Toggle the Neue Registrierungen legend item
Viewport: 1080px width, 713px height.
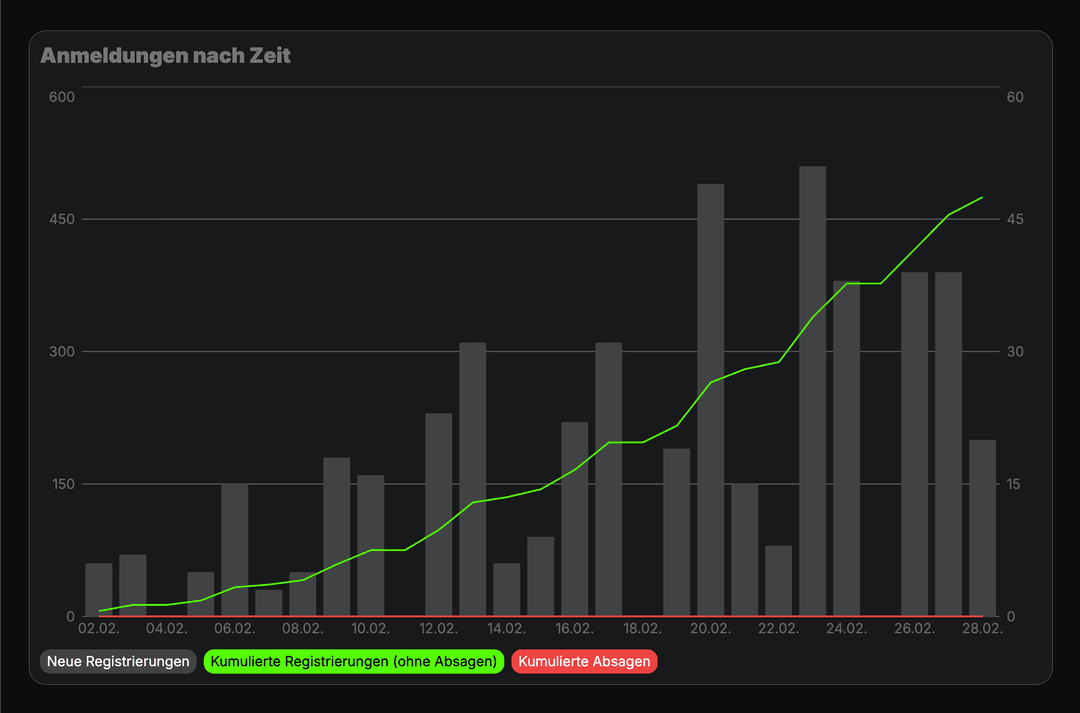click(118, 662)
